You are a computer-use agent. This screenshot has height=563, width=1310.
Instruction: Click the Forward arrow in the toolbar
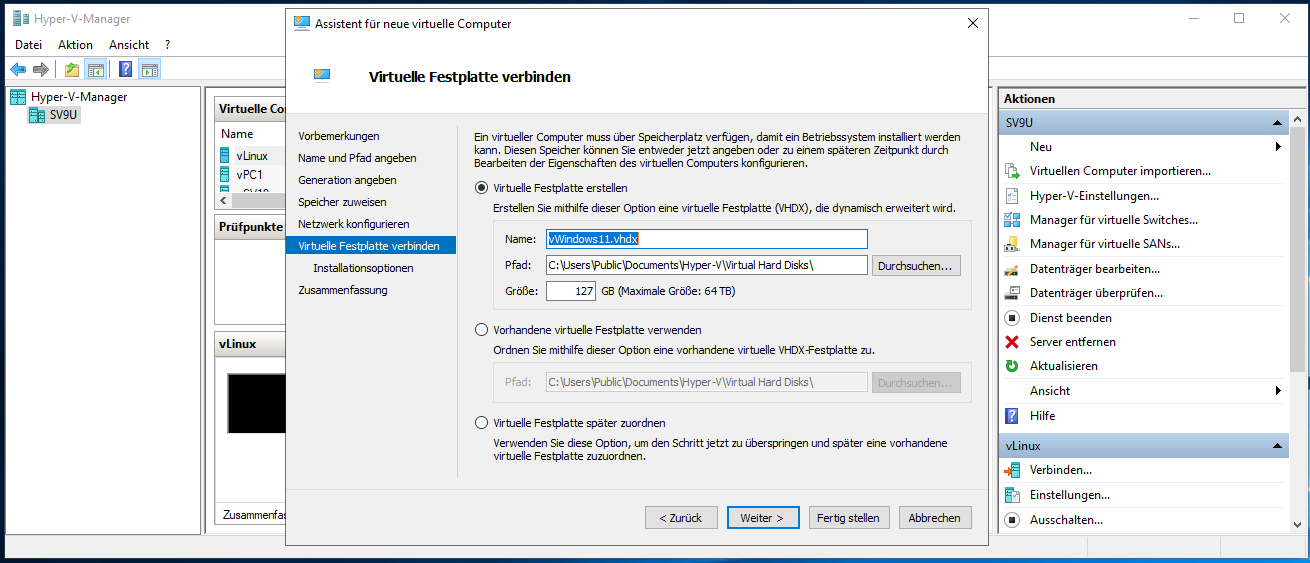tap(41, 69)
